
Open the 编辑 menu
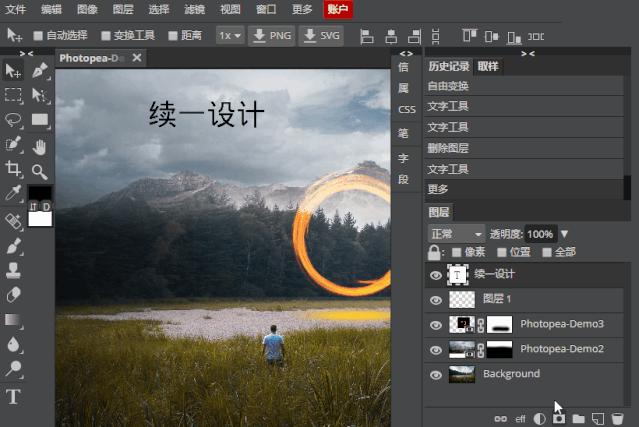coord(51,9)
